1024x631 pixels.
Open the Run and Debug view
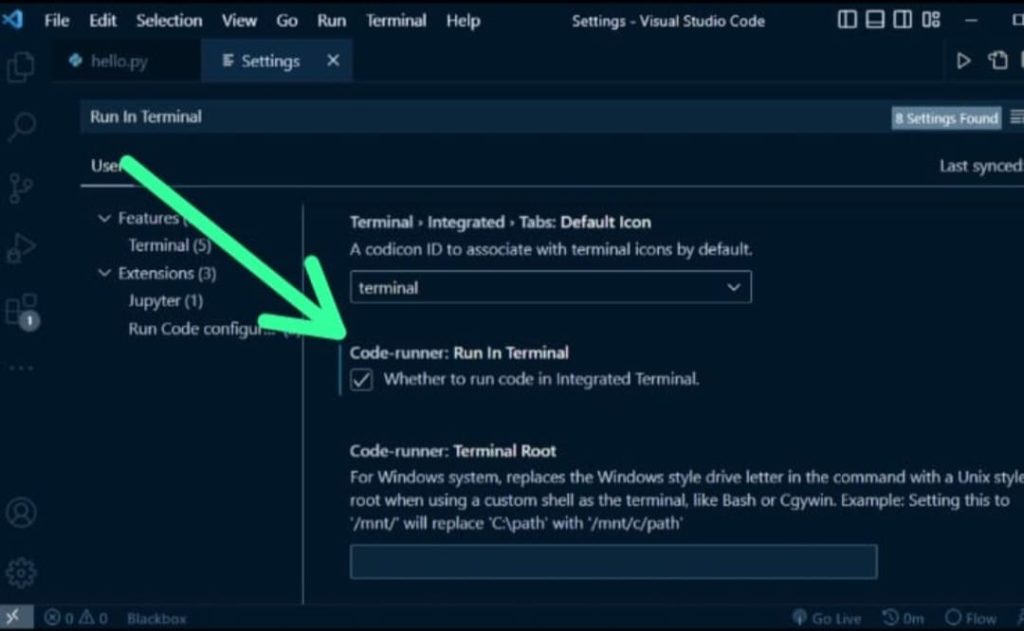[21, 248]
